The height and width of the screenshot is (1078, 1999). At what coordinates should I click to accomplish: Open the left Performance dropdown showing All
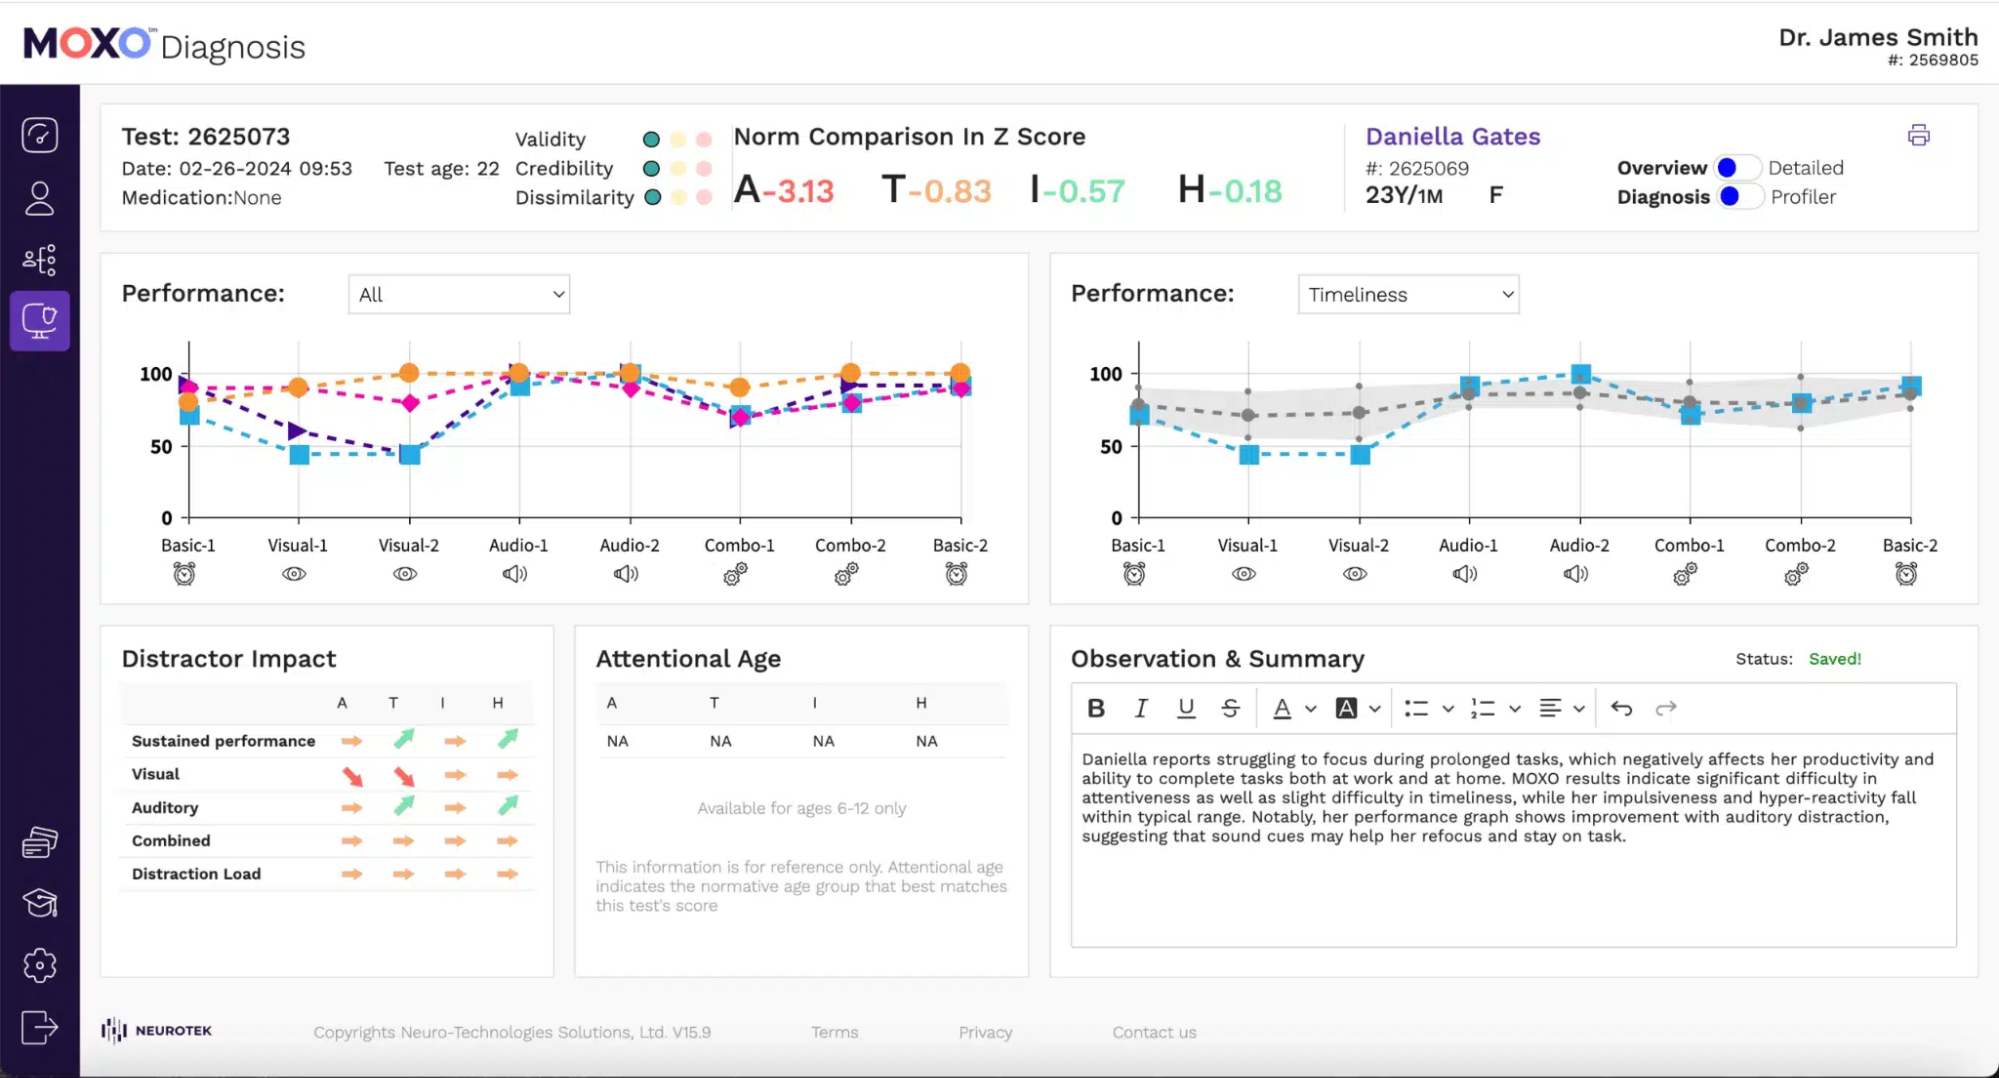[459, 294]
